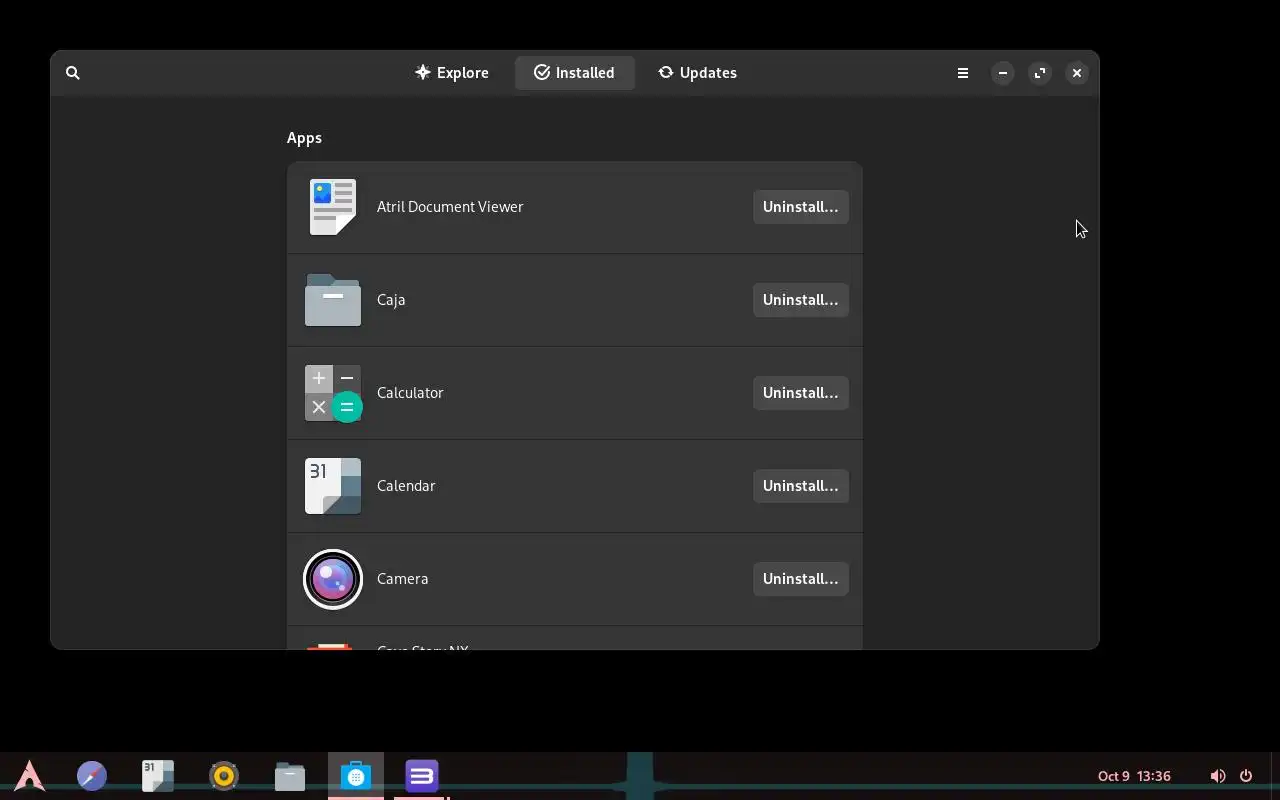Open the Atril Document Viewer name text
This screenshot has width=1280, height=800.
pos(450,207)
